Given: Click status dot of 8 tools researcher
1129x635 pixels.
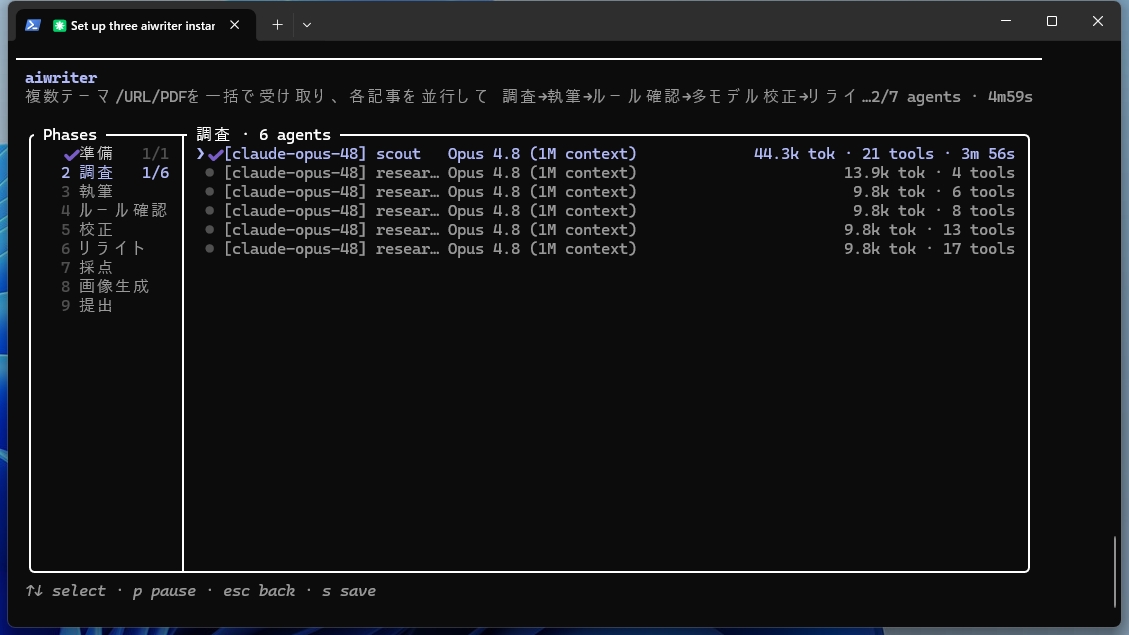Looking at the screenshot, I should [x=210, y=210].
